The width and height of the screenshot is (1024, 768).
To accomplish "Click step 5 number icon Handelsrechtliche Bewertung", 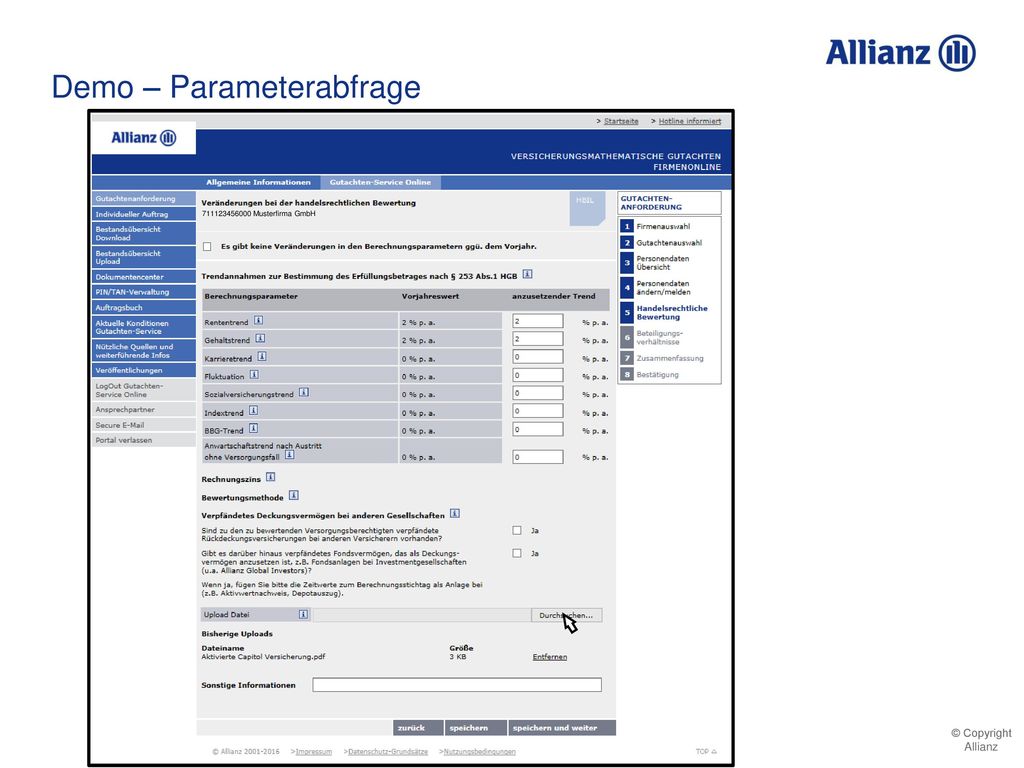I will 626,313.
